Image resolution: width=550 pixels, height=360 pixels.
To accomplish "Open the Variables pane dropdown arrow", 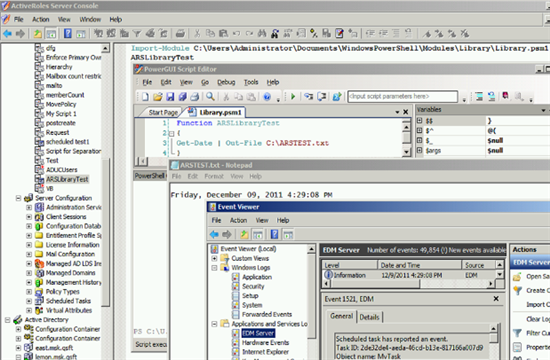I will tap(543, 110).
